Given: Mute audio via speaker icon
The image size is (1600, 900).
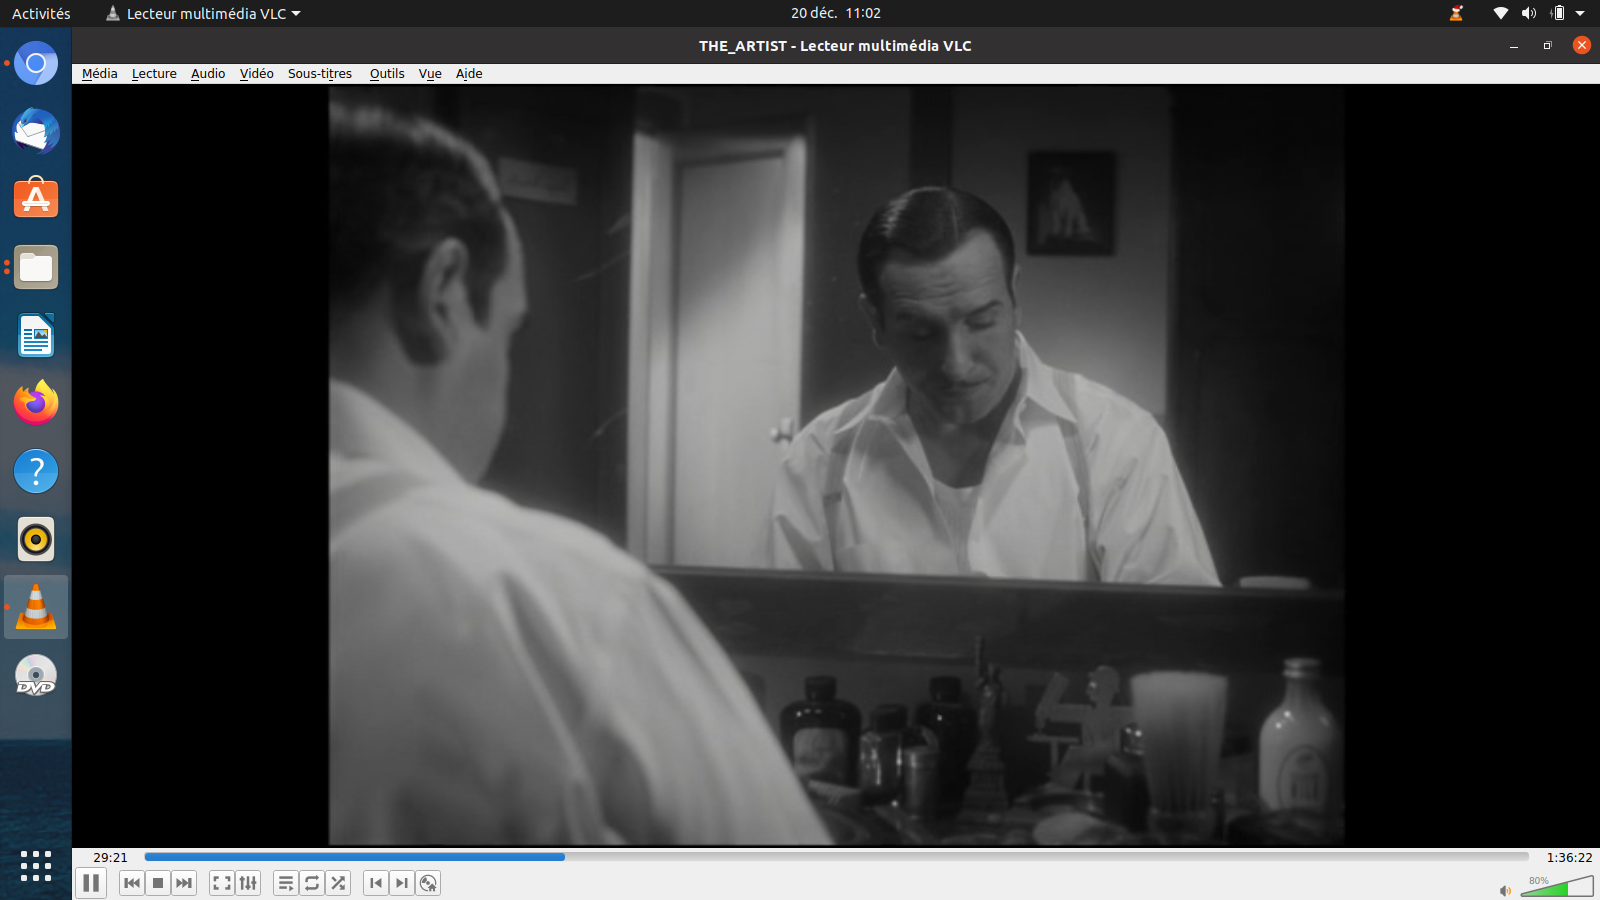Looking at the screenshot, I should click(x=1505, y=890).
